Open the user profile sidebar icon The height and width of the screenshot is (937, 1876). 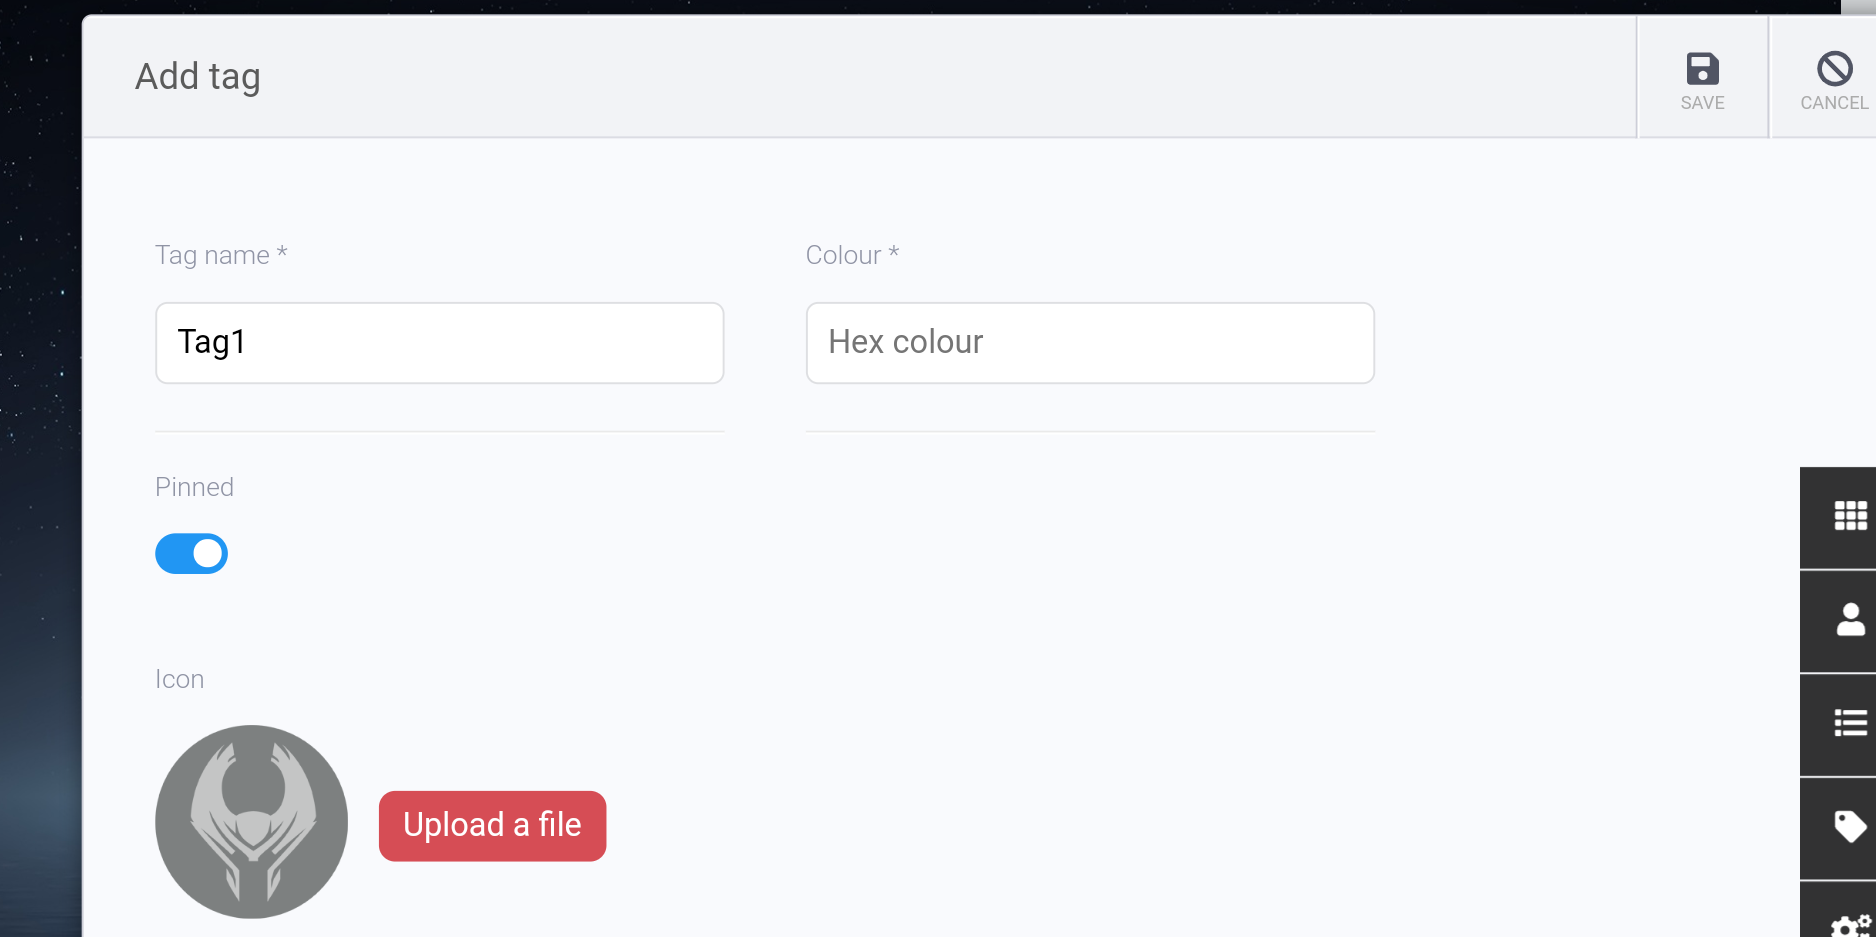point(1851,620)
